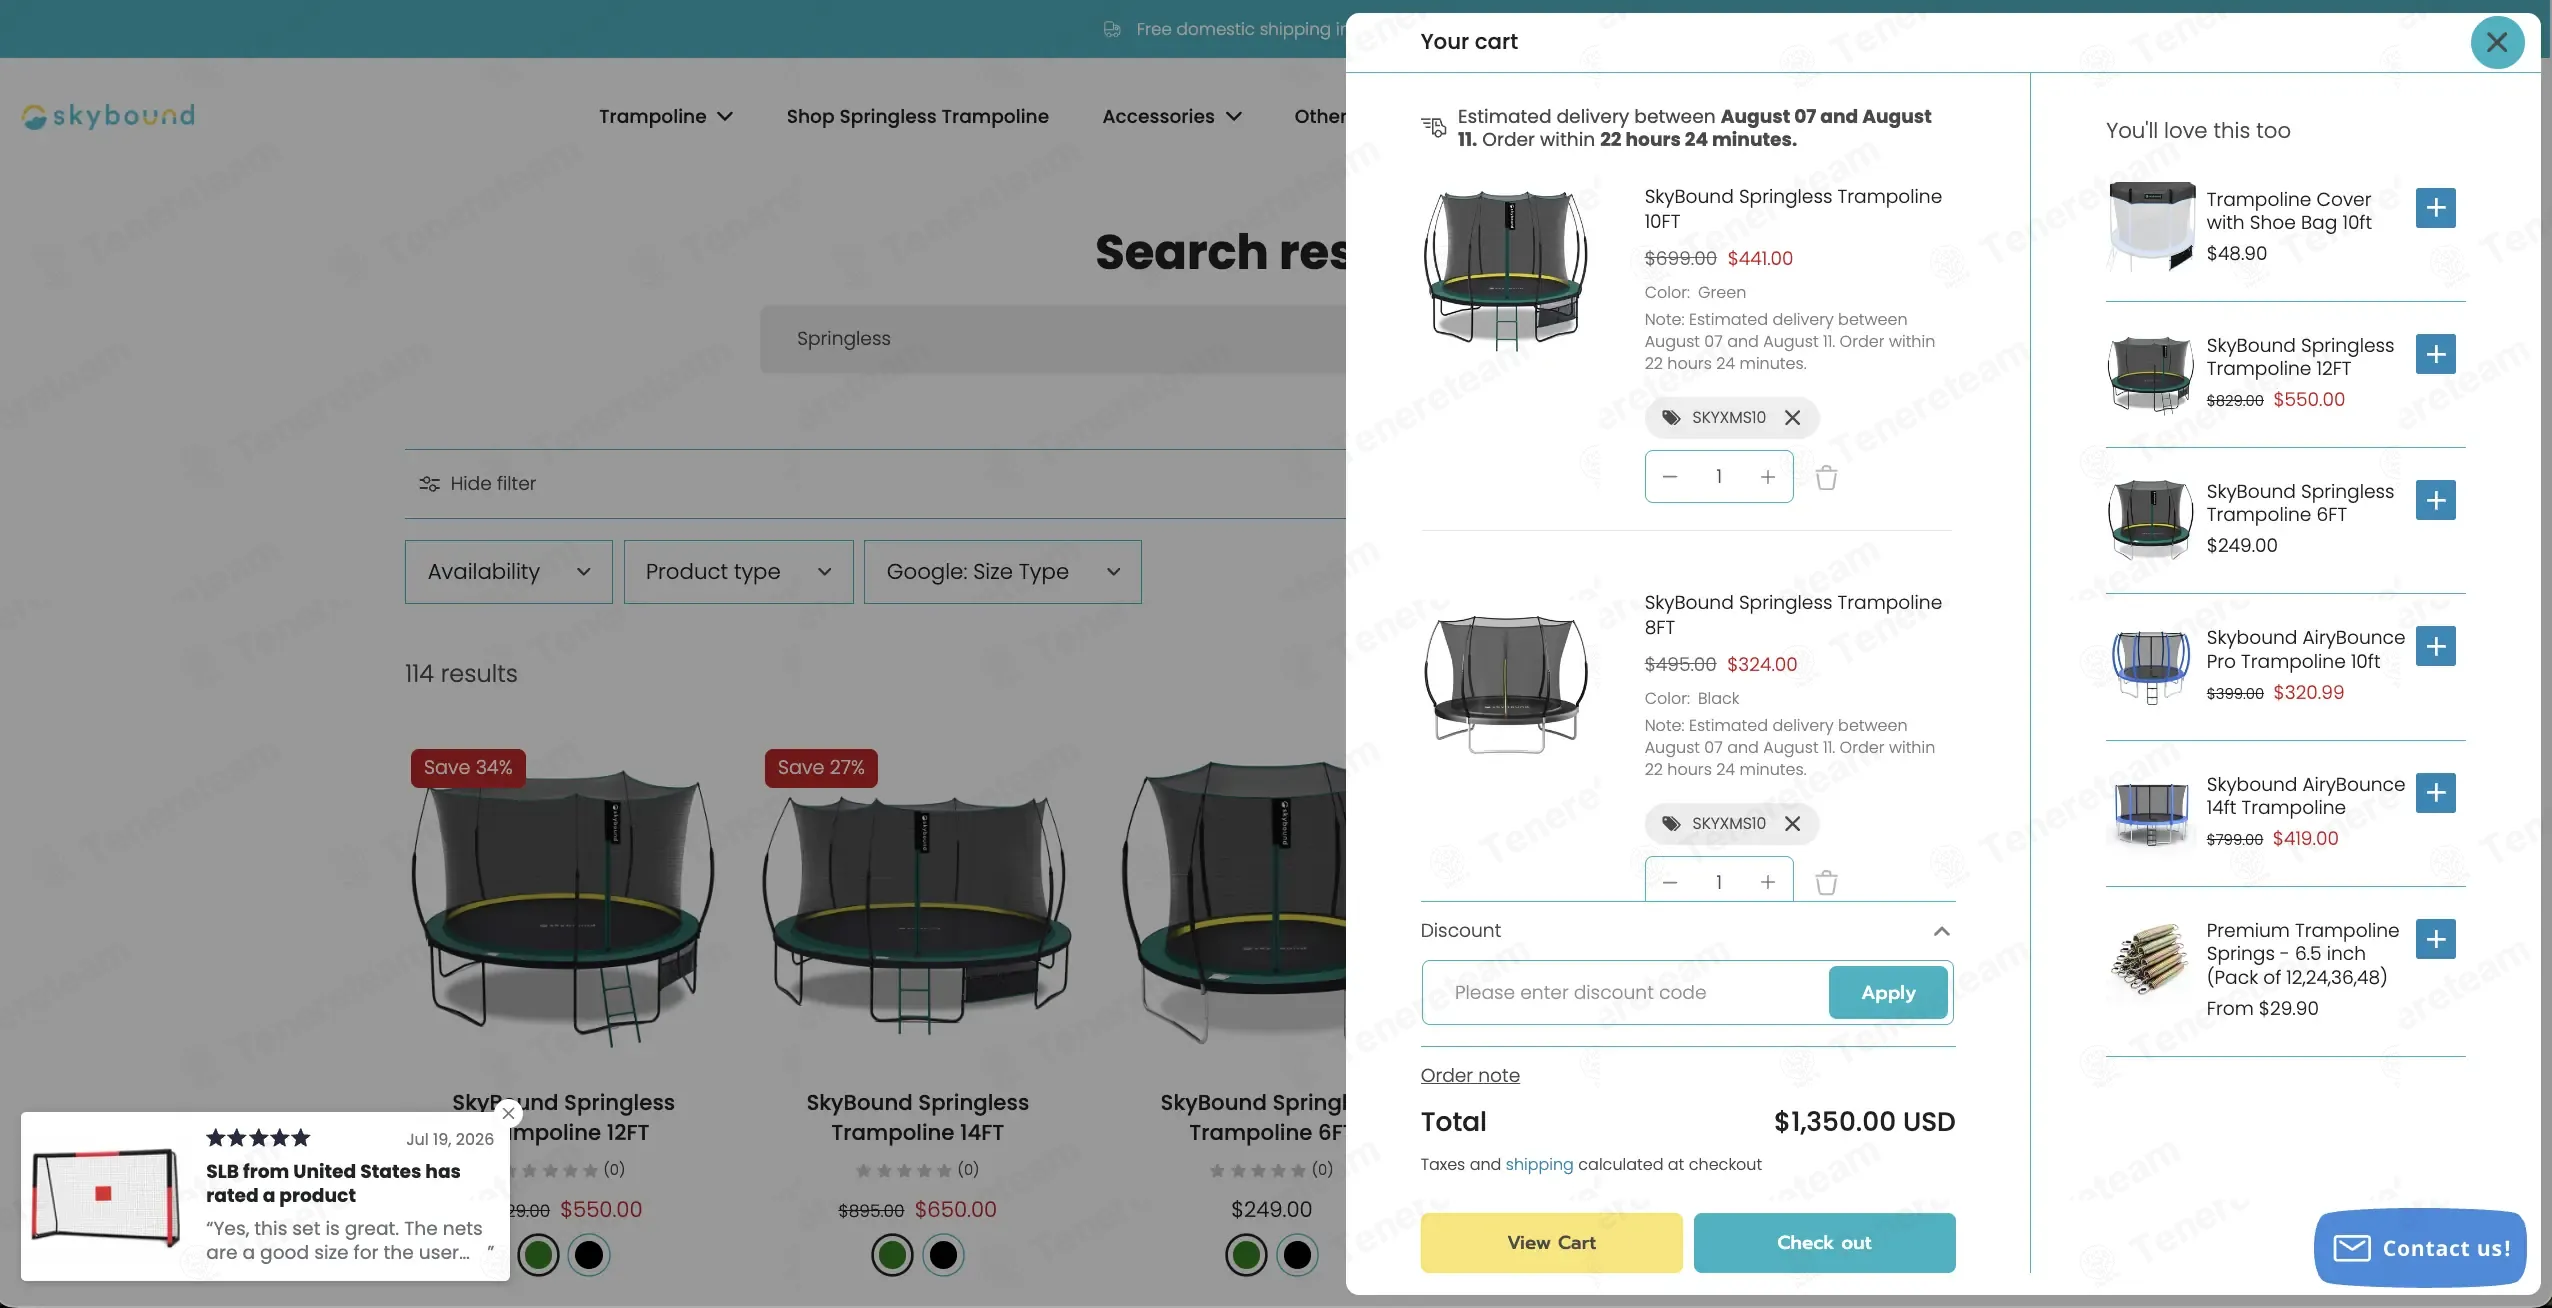Add Skybound AiryBounce 14ft Trampoline
This screenshot has height=1308, width=2552.
(2435, 793)
